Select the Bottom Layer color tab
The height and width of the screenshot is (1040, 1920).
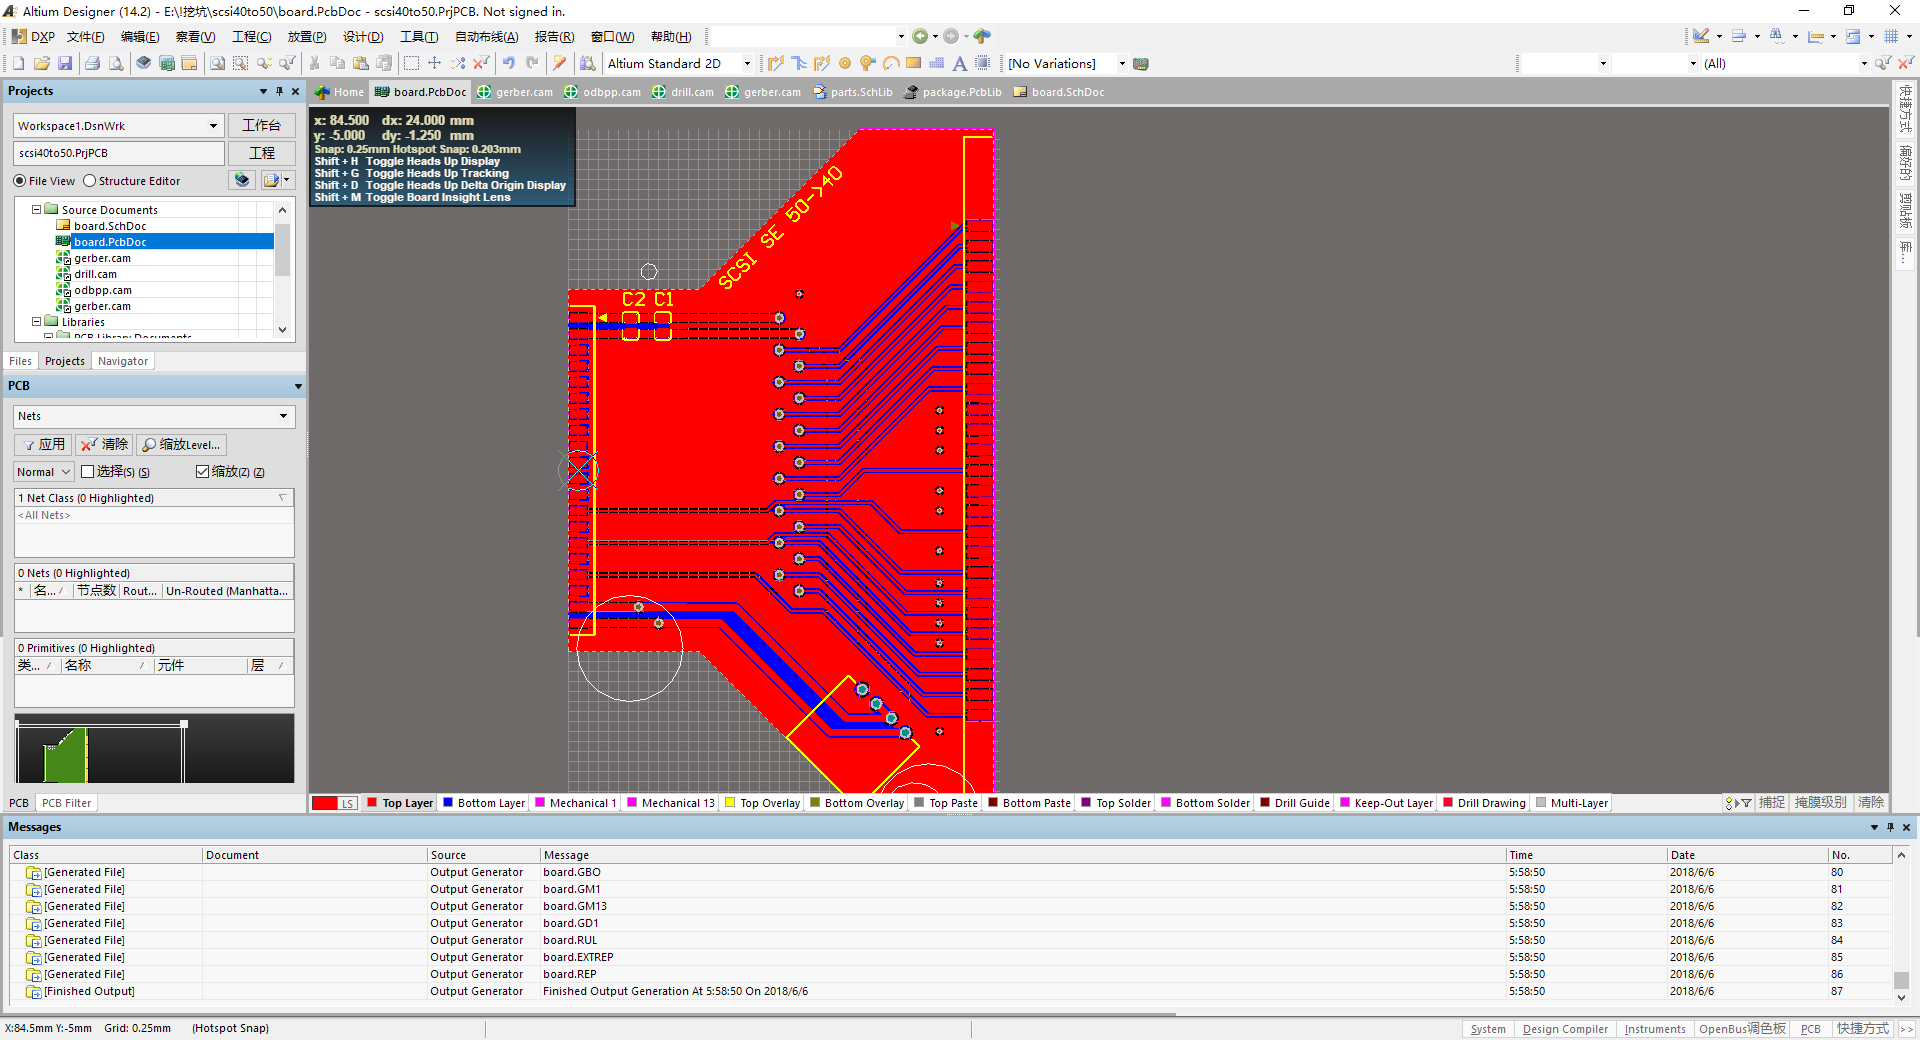[484, 803]
